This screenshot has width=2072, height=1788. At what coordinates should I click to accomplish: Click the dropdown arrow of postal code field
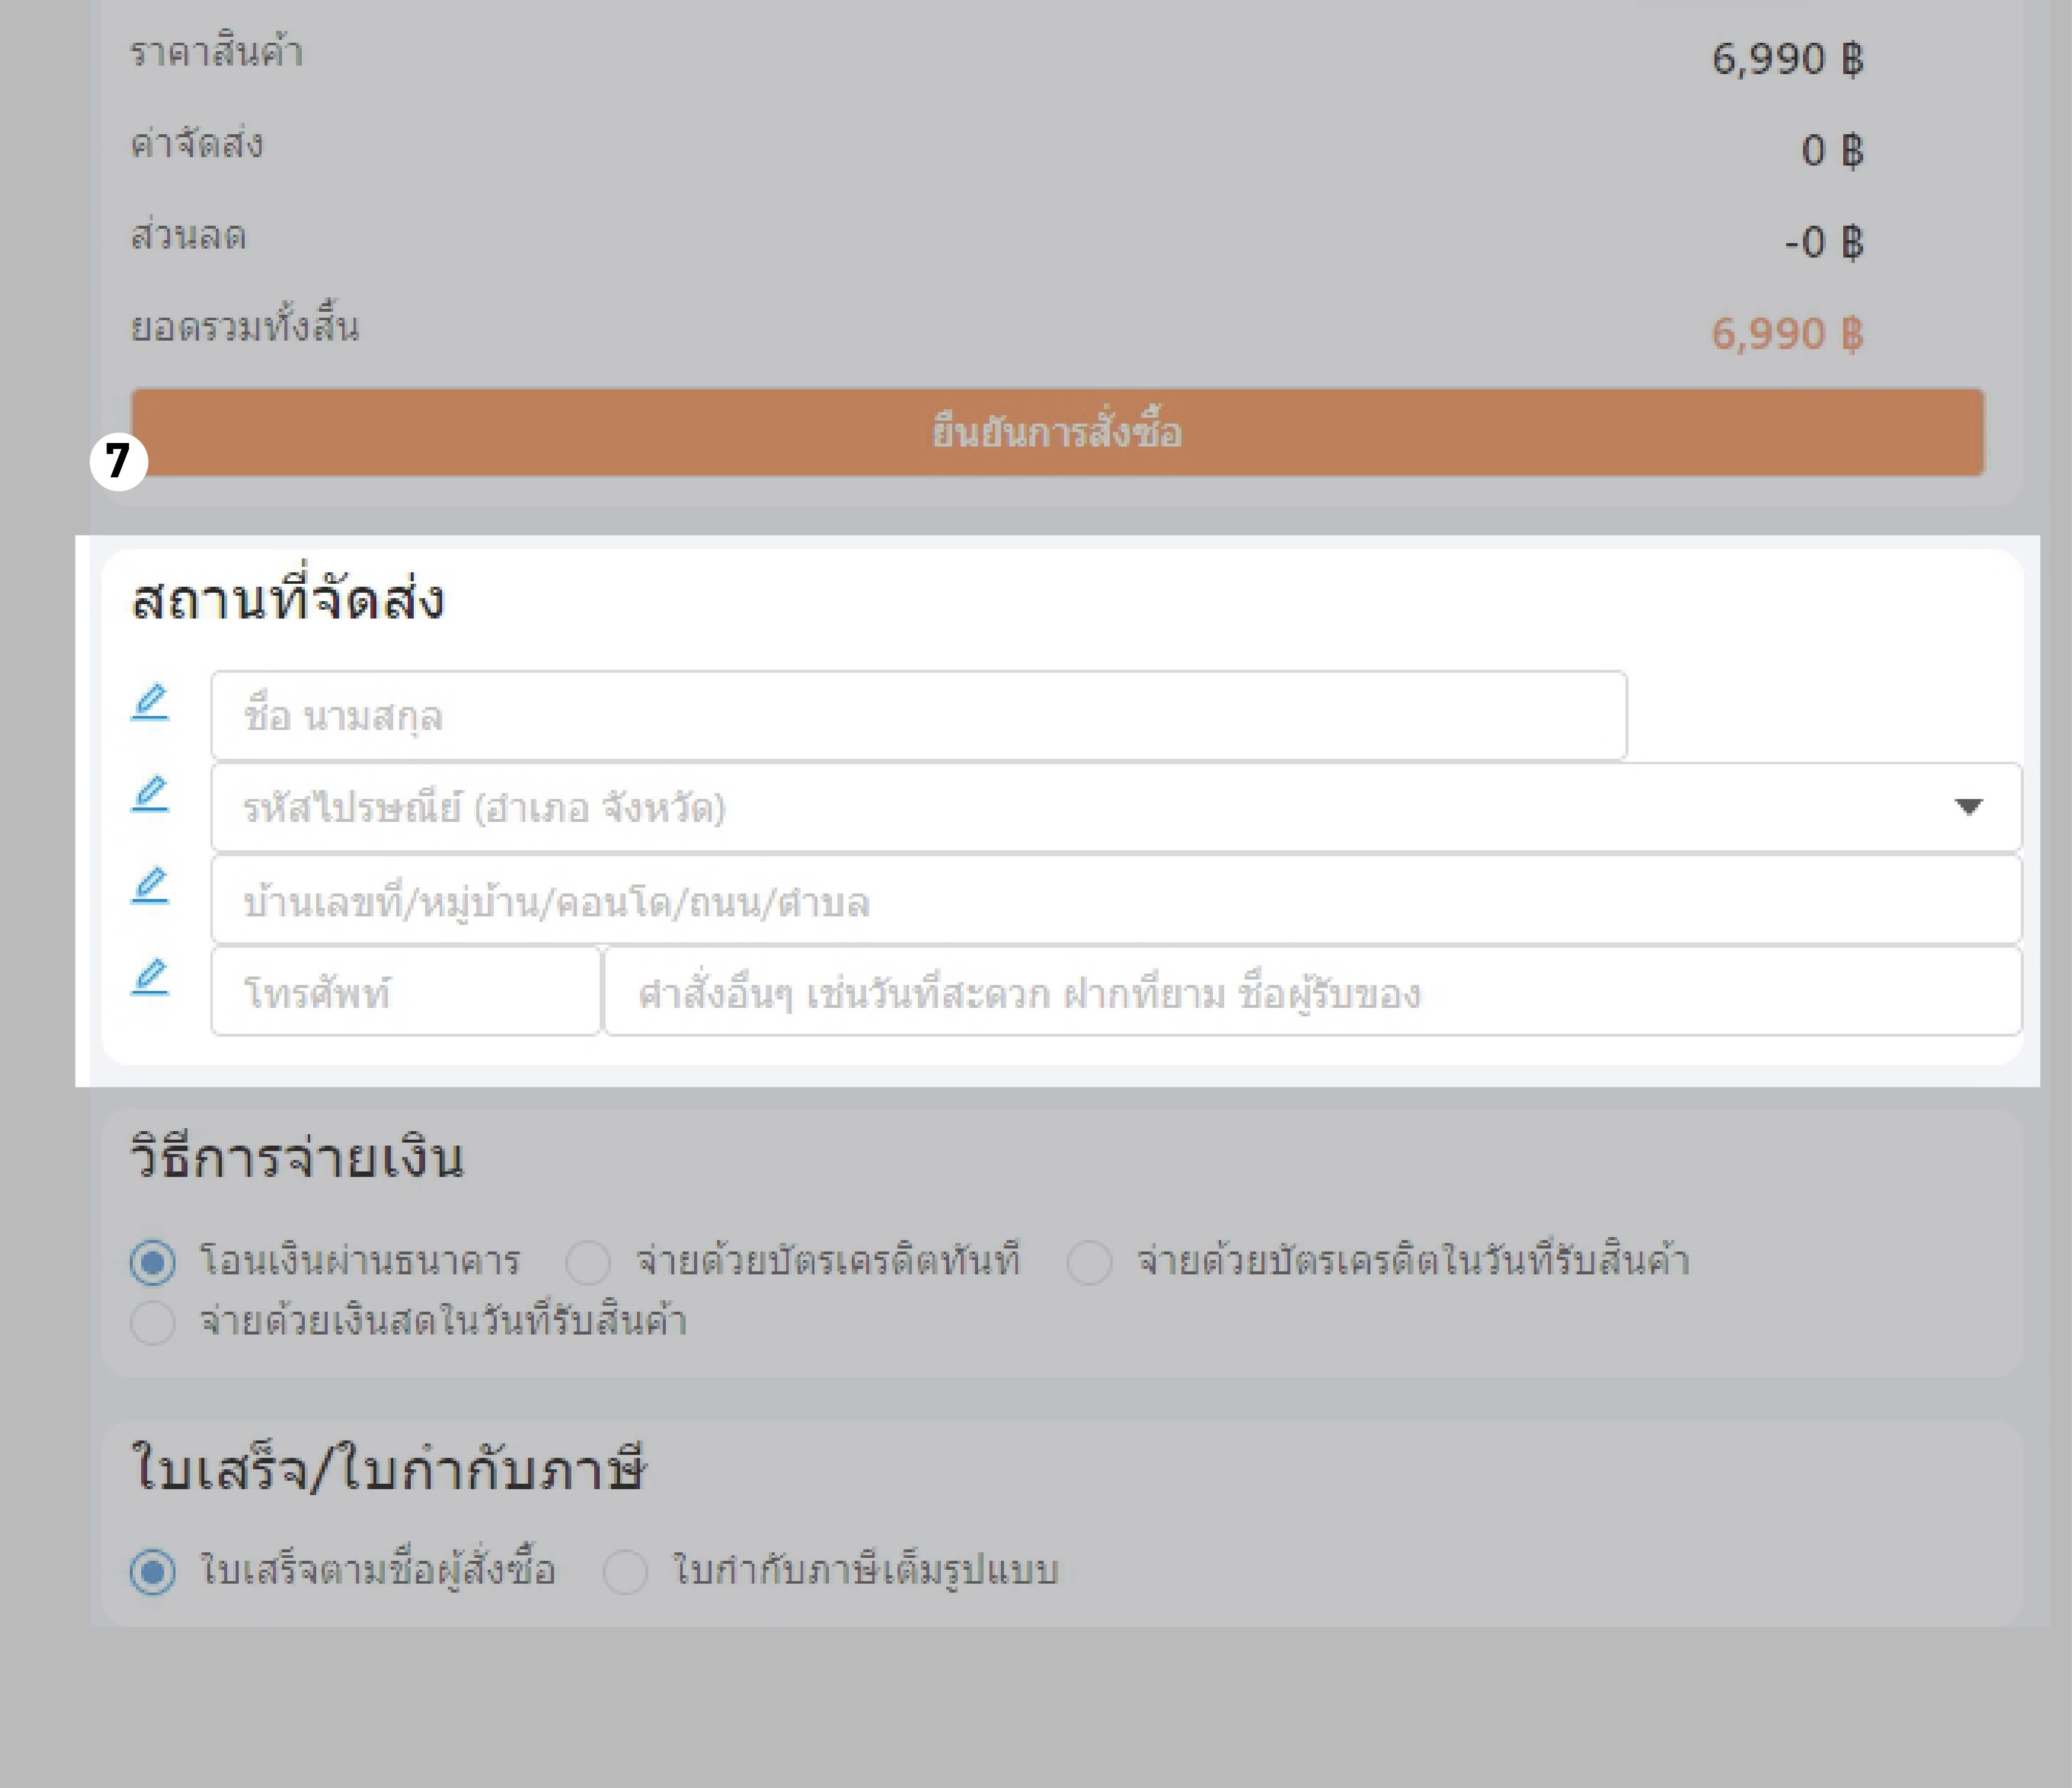click(1968, 807)
